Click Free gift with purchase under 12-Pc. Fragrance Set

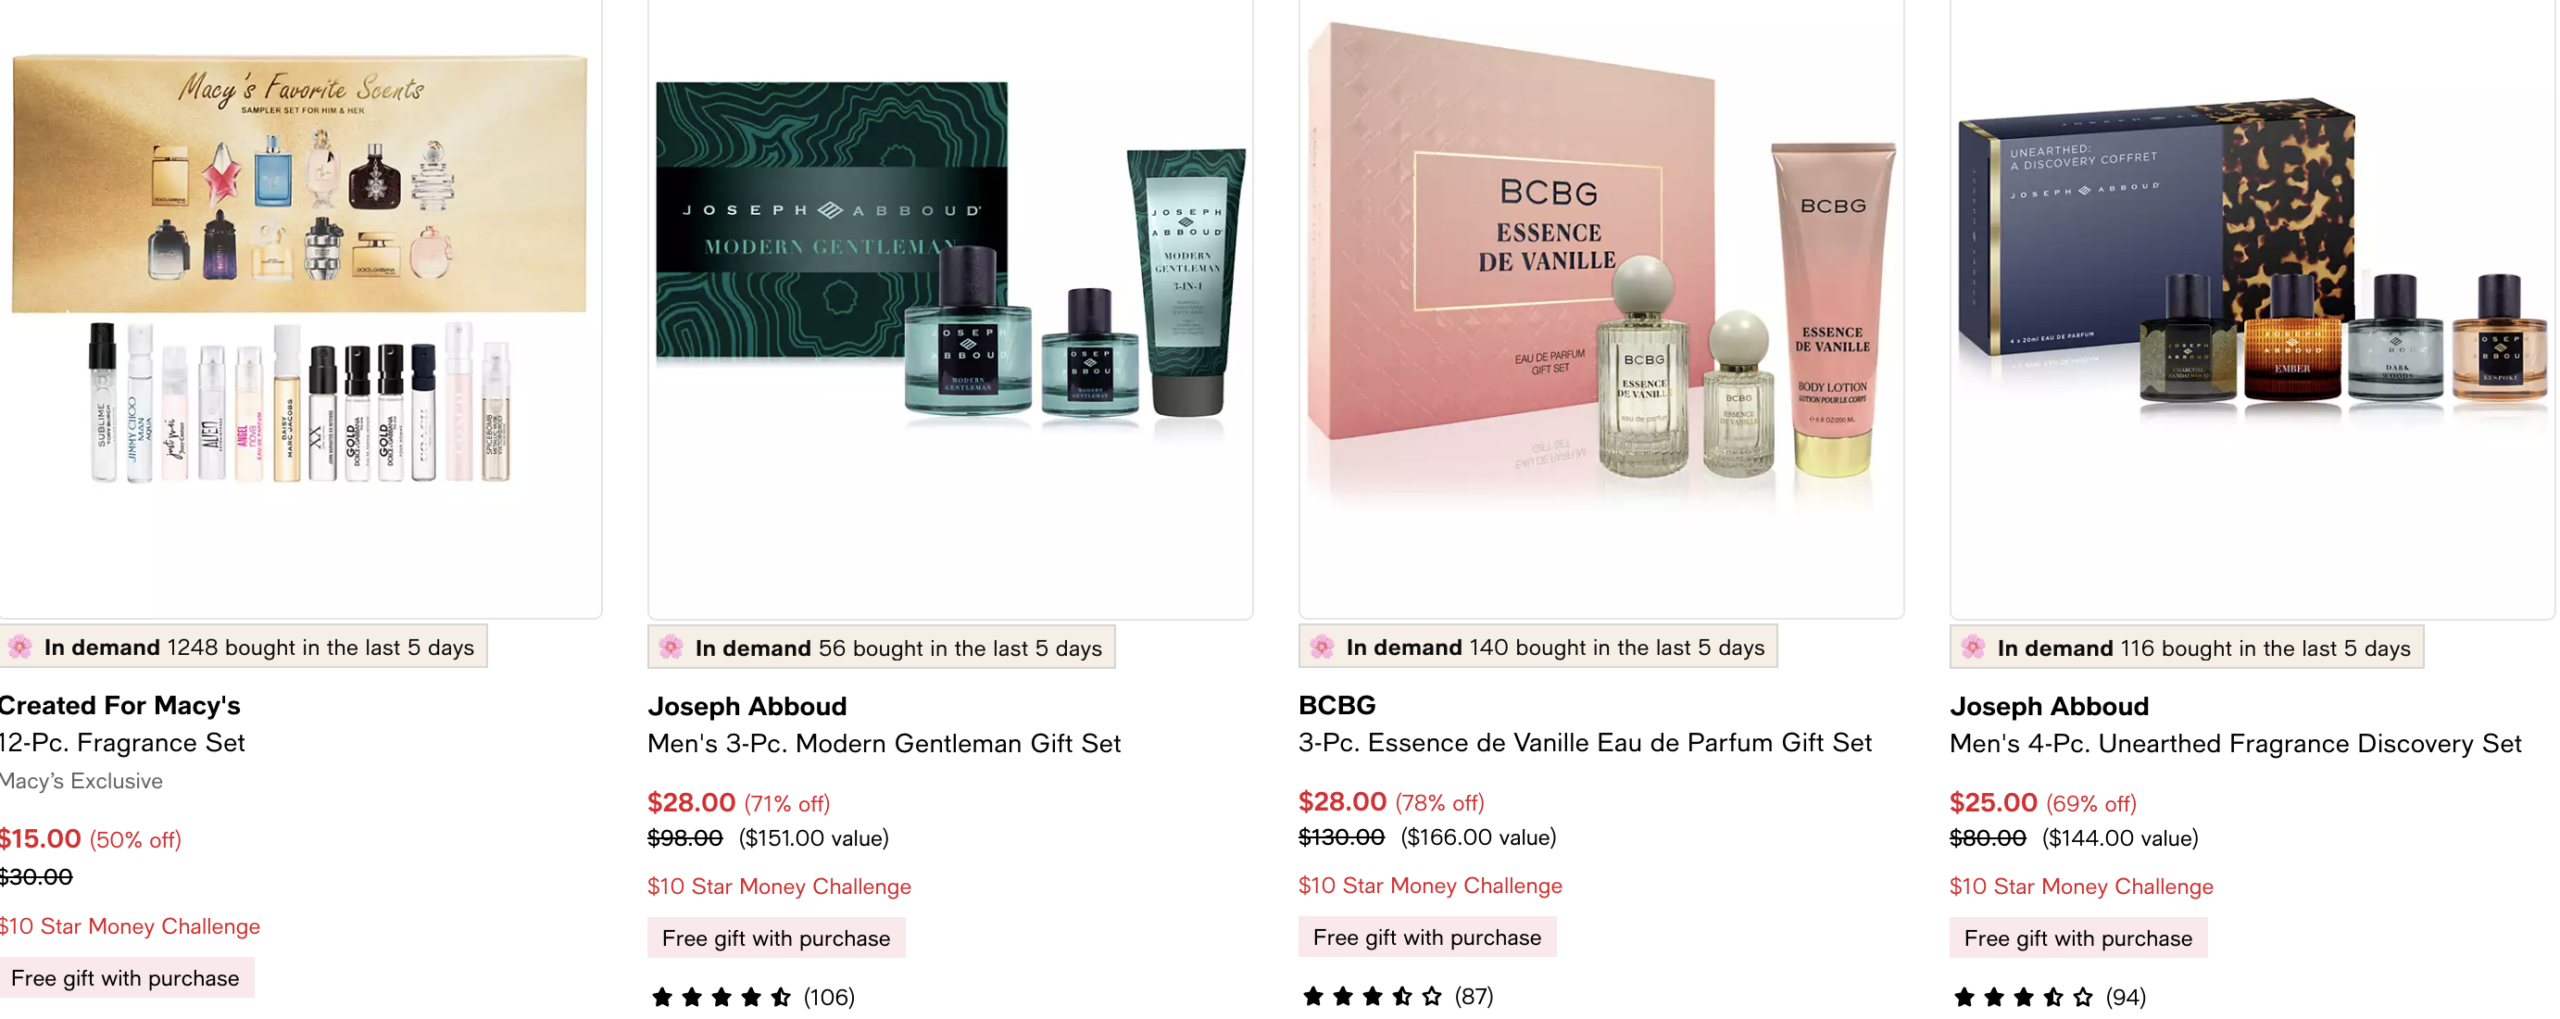click(x=126, y=977)
